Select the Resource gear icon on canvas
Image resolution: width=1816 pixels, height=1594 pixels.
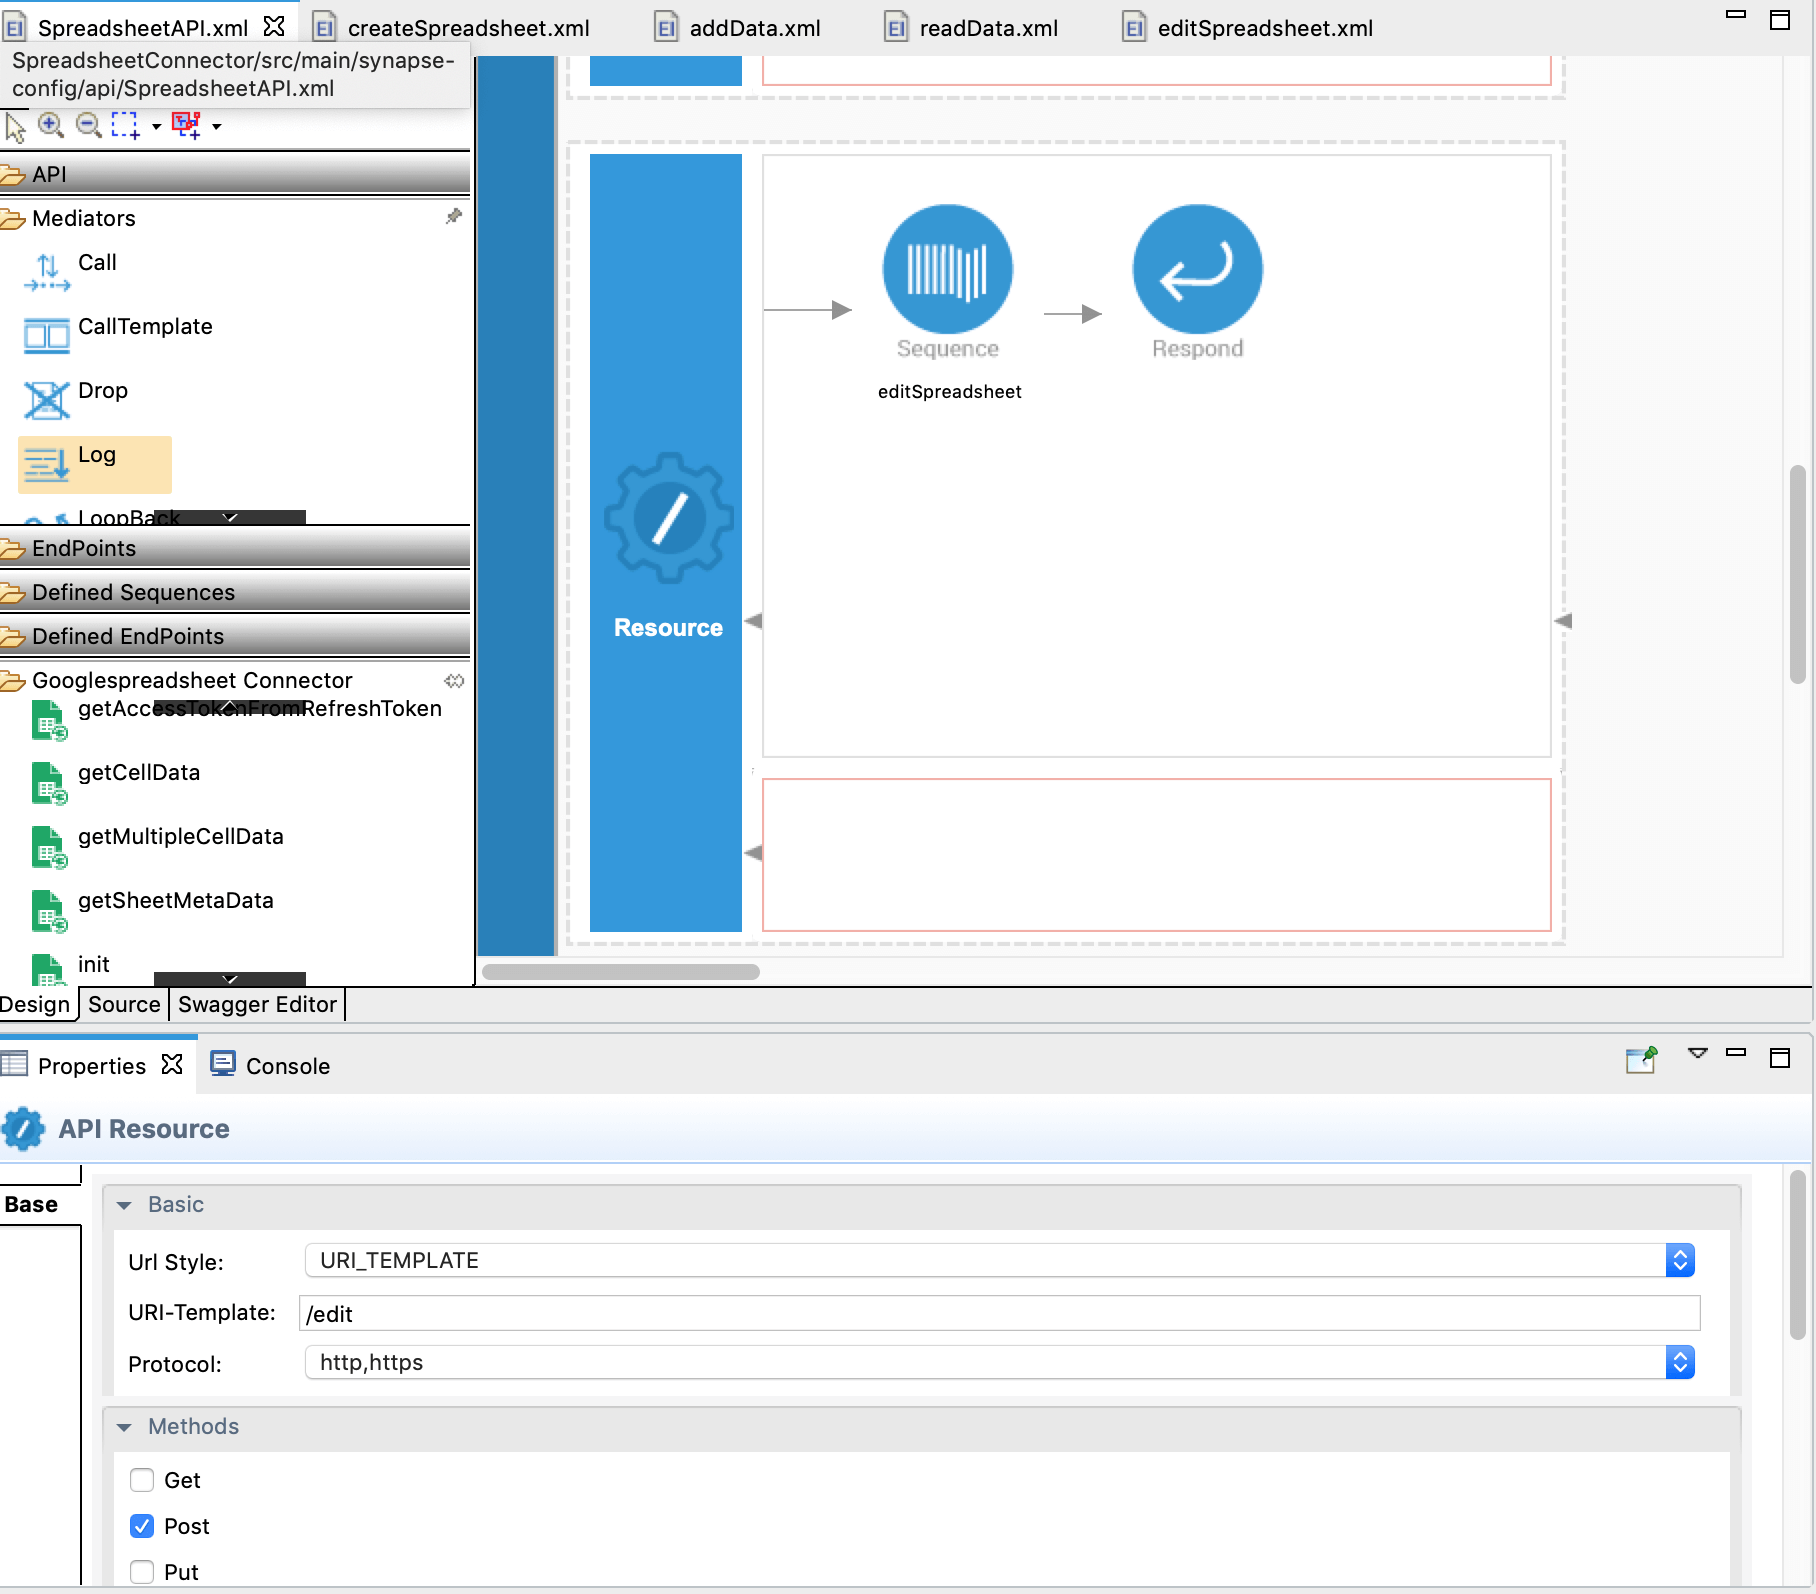coord(669,518)
